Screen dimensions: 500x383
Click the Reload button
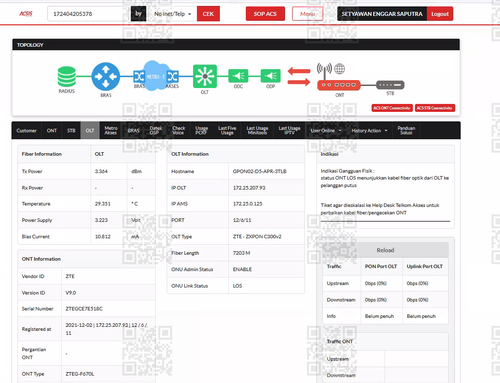pos(385,250)
